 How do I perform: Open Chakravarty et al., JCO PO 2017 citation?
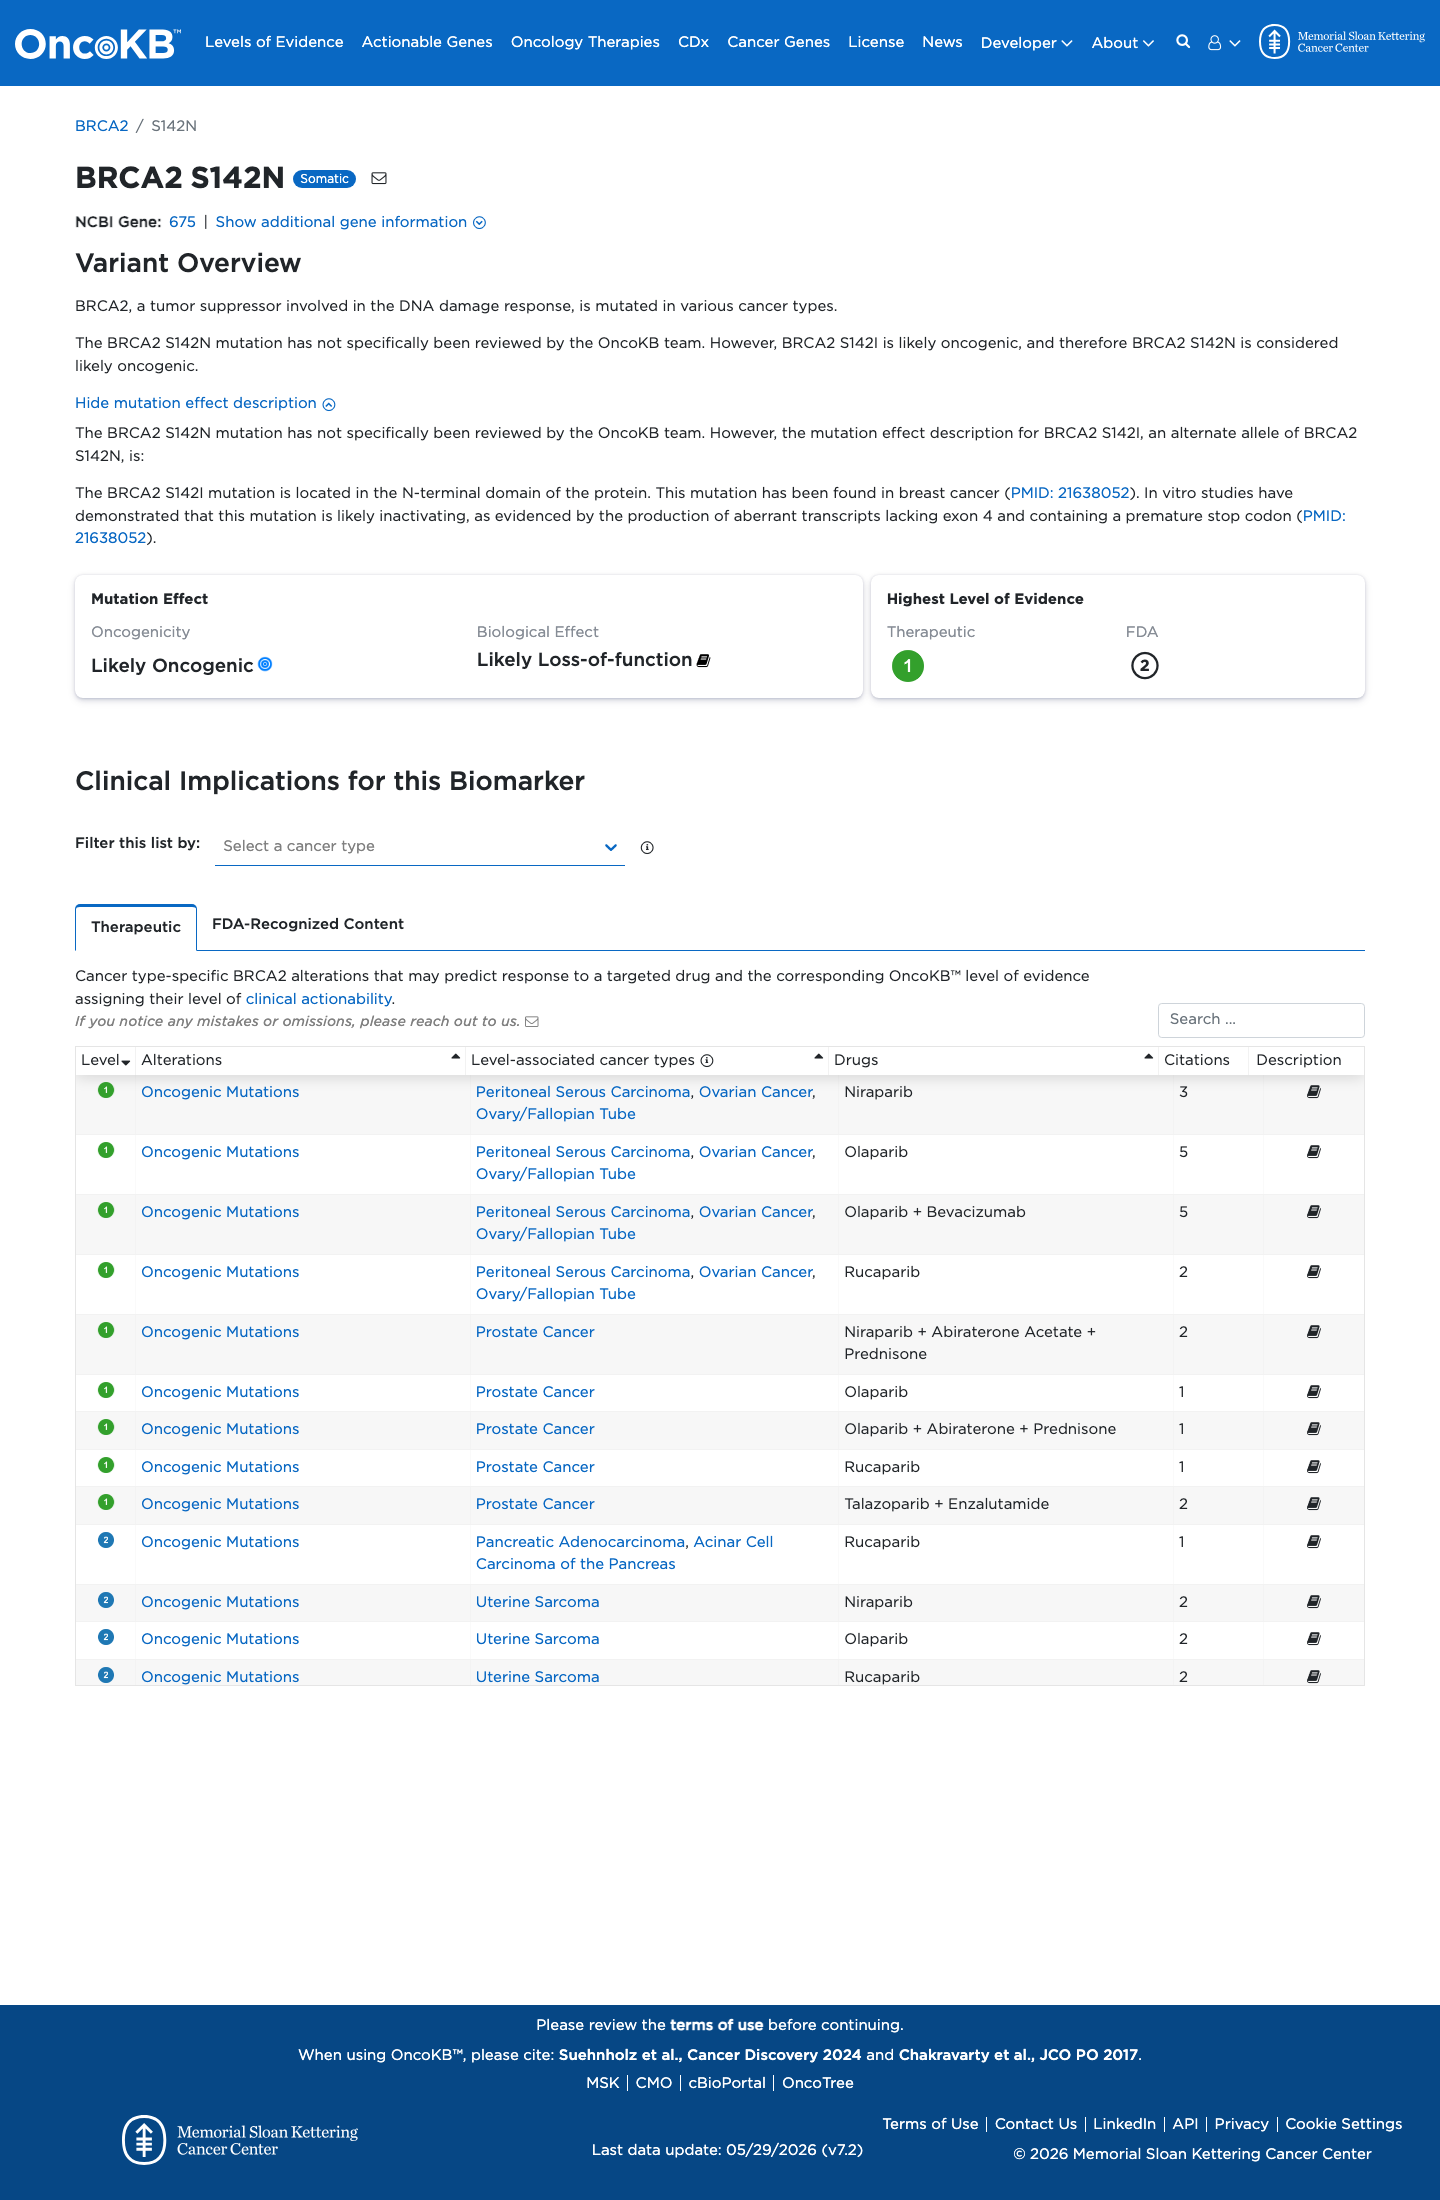pos(1018,2055)
